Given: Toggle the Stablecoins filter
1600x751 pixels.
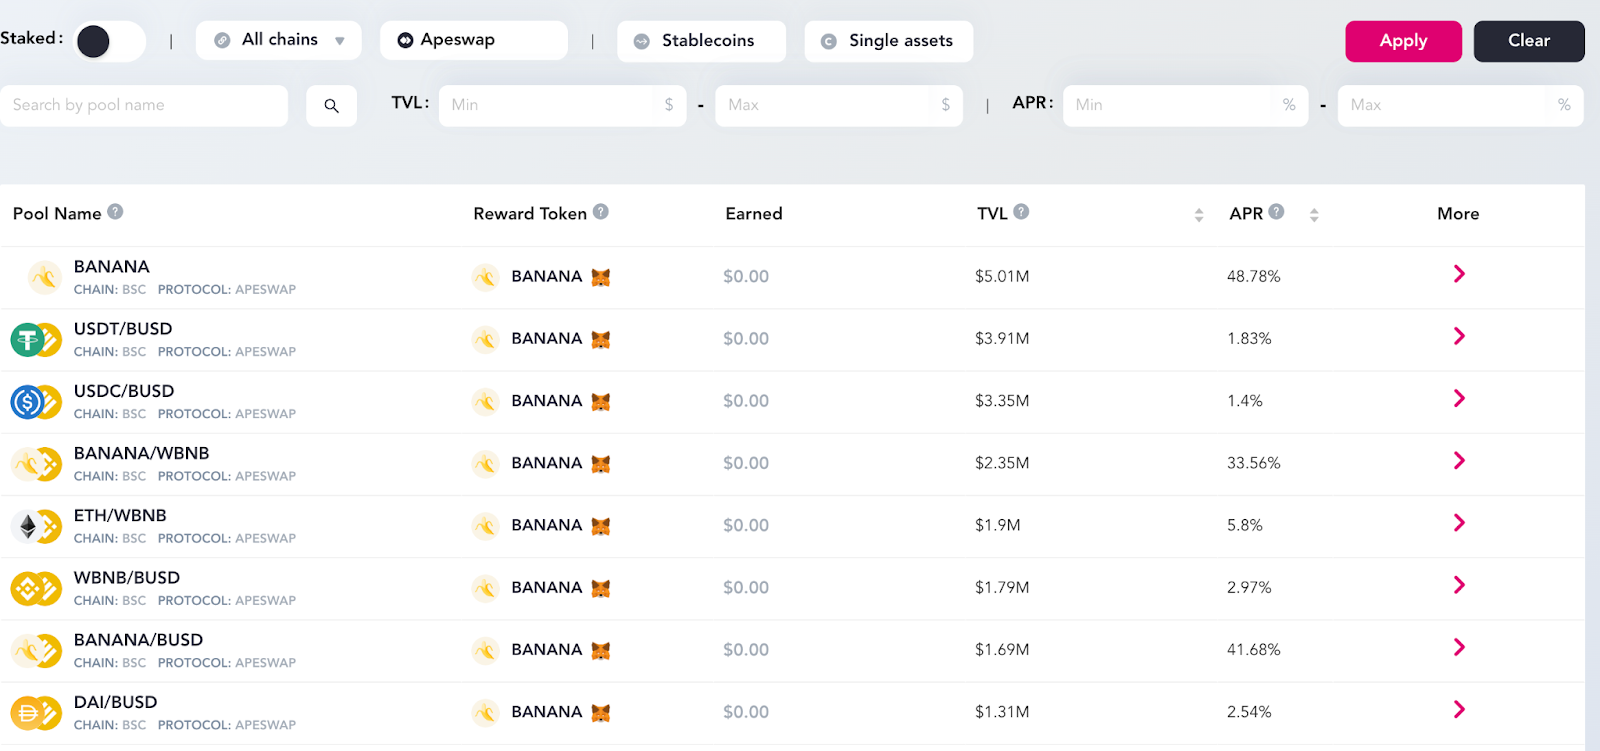Looking at the screenshot, I should click(x=701, y=41).
